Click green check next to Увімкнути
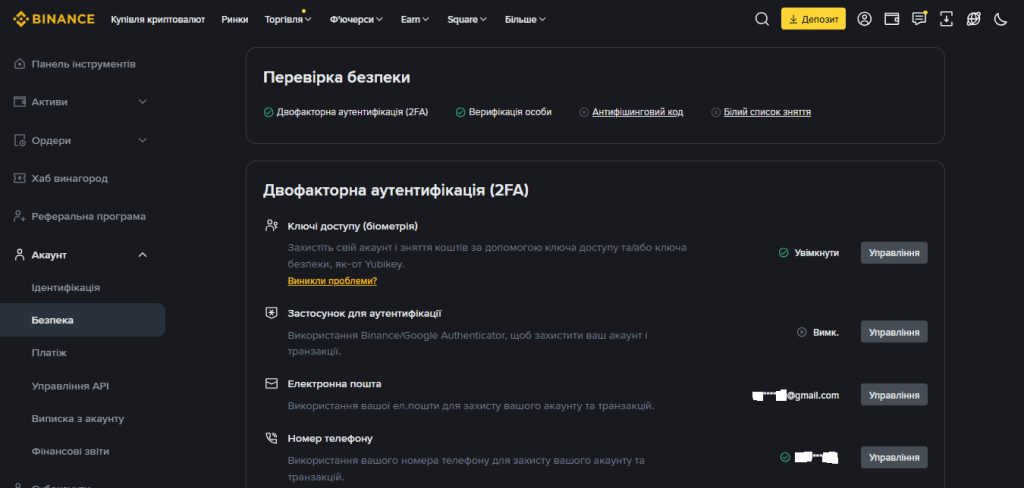 point(784,253)
